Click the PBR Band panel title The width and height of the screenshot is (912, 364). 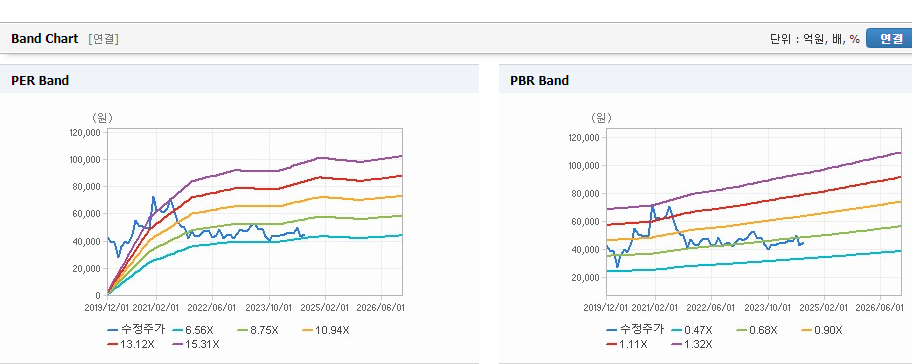(539, 81)
